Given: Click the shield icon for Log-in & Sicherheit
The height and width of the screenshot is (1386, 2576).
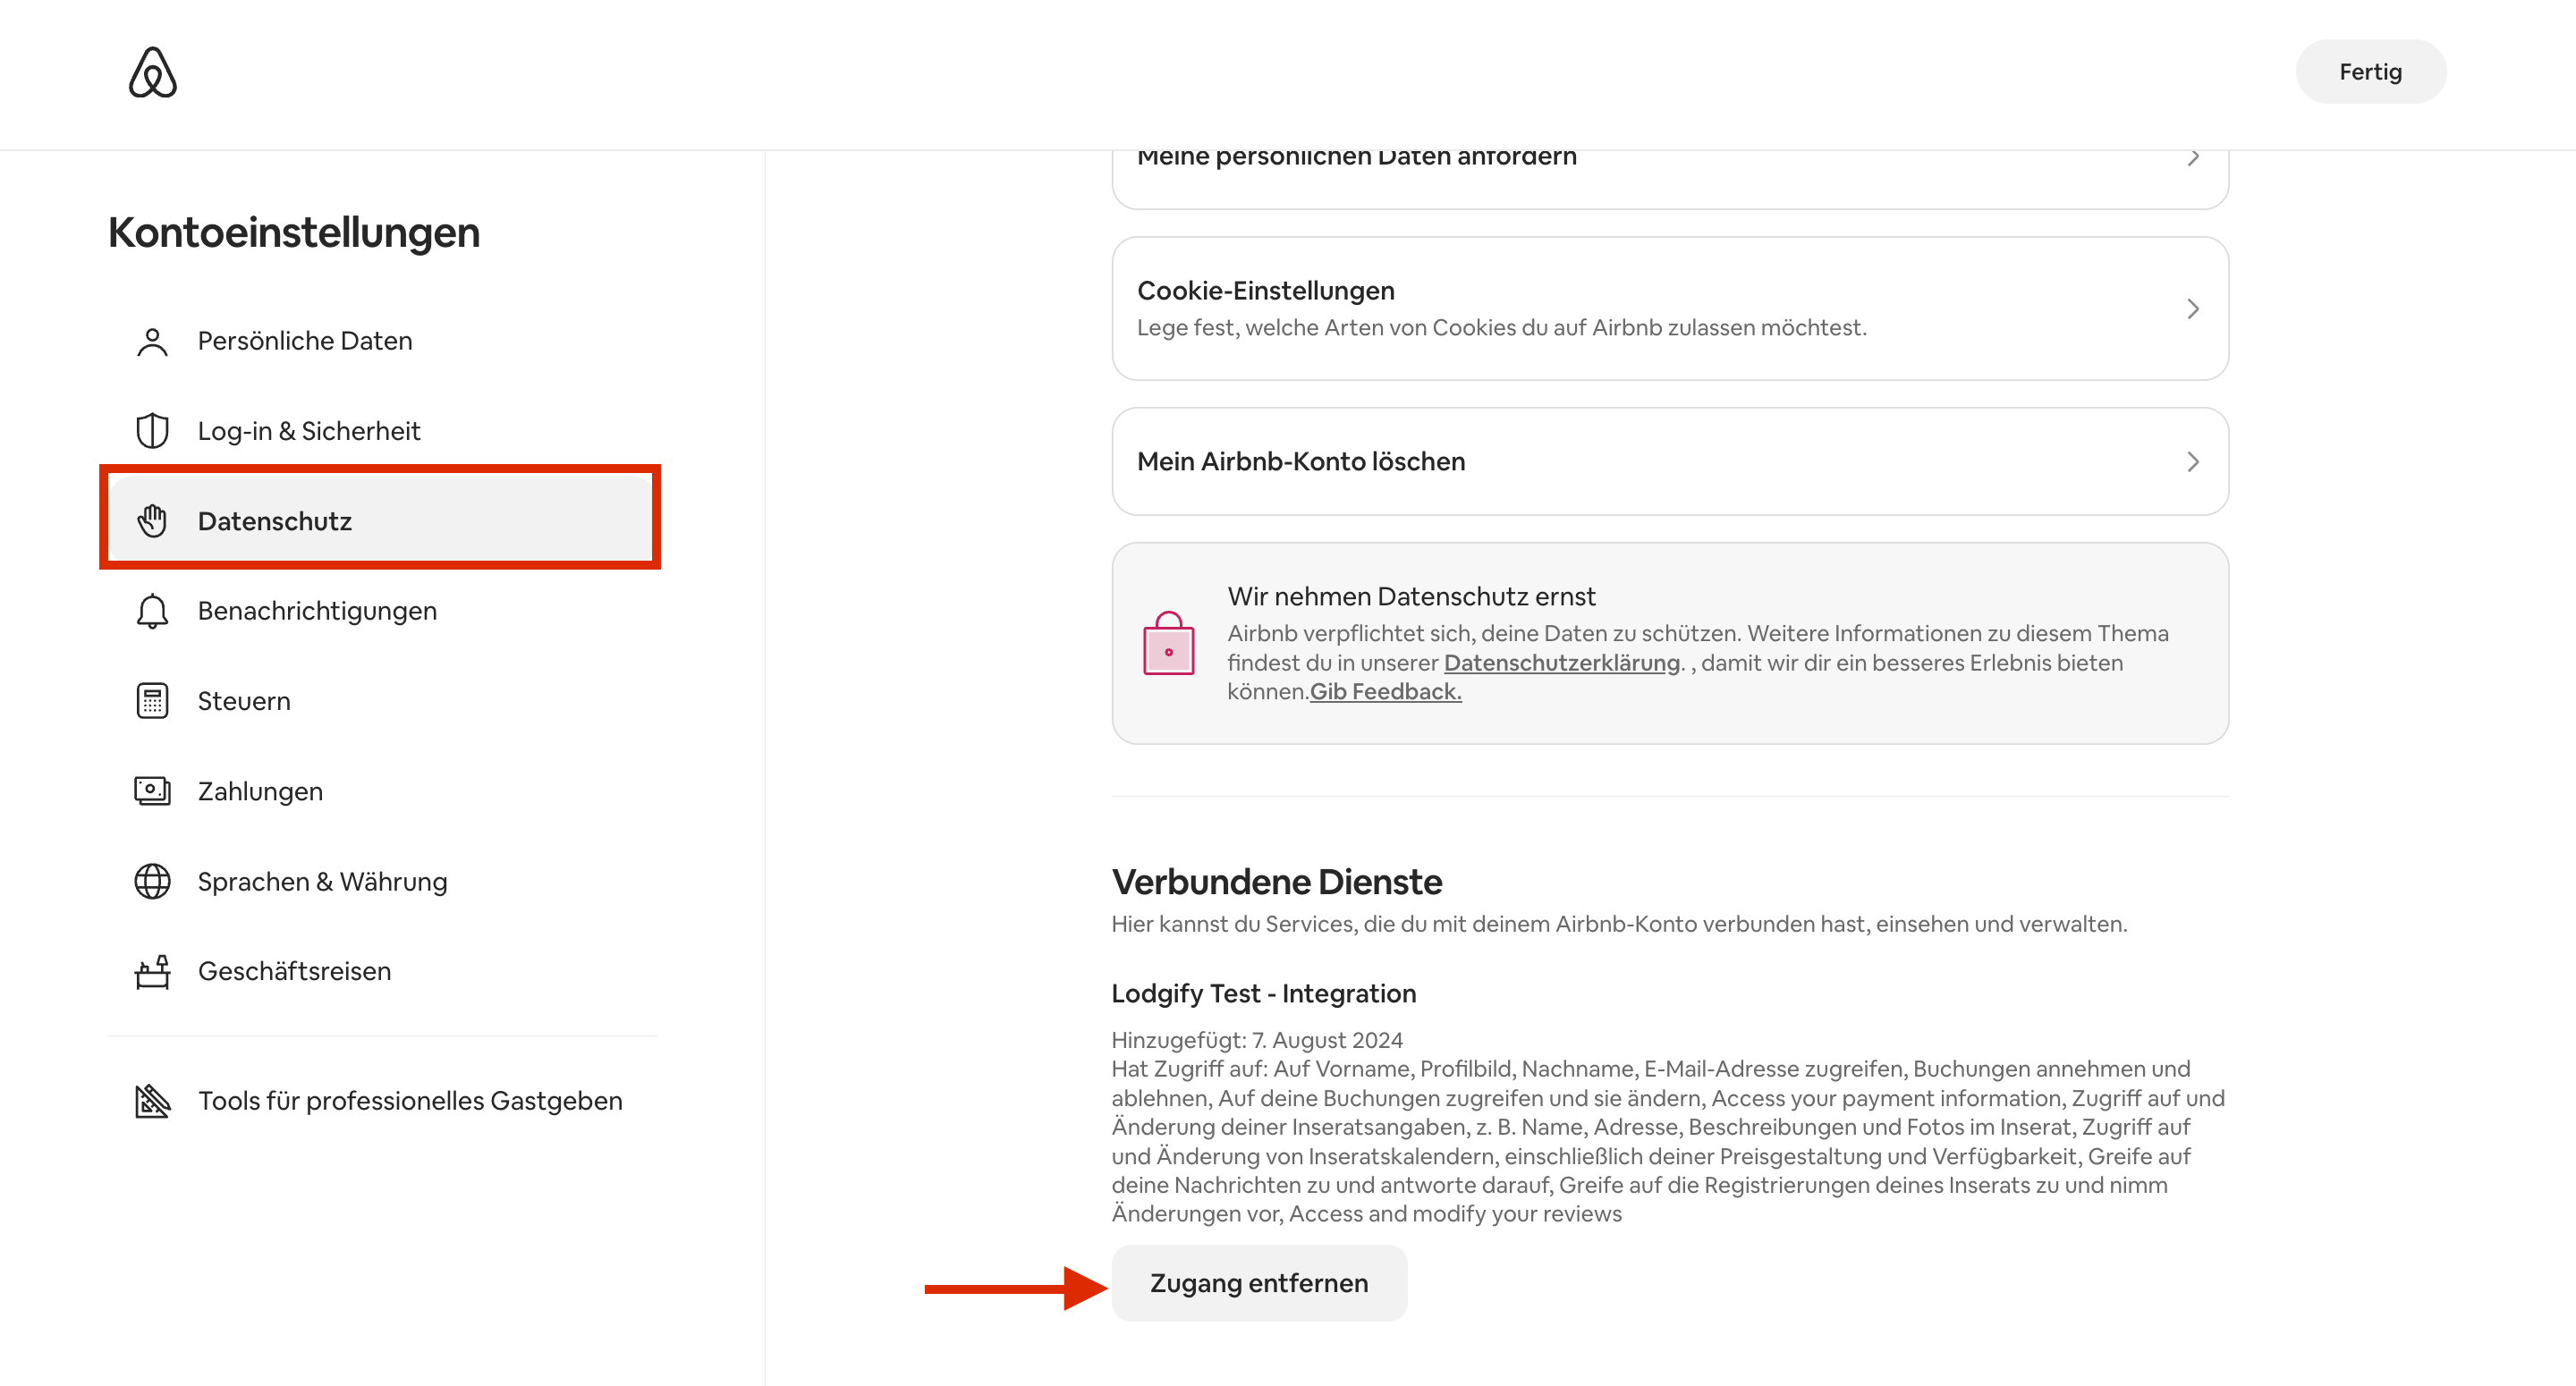Looking at the screenshot, I should pyautogui.click(x=152, y=431).
